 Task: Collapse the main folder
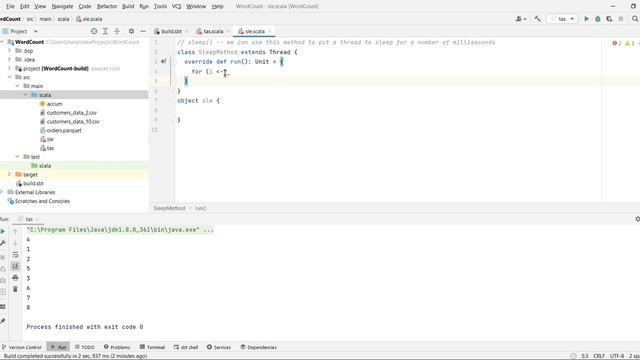tap(18, 86)
